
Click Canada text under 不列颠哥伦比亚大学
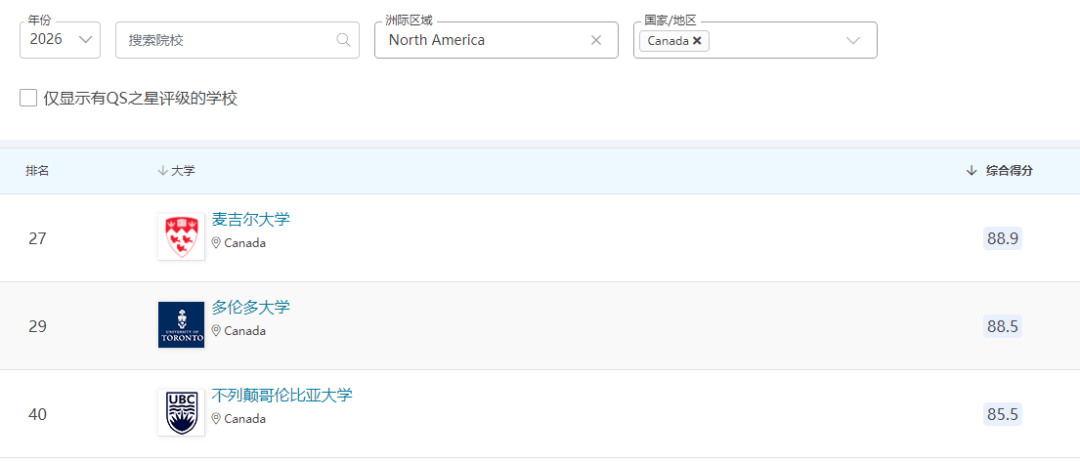(x=245, y=419)
